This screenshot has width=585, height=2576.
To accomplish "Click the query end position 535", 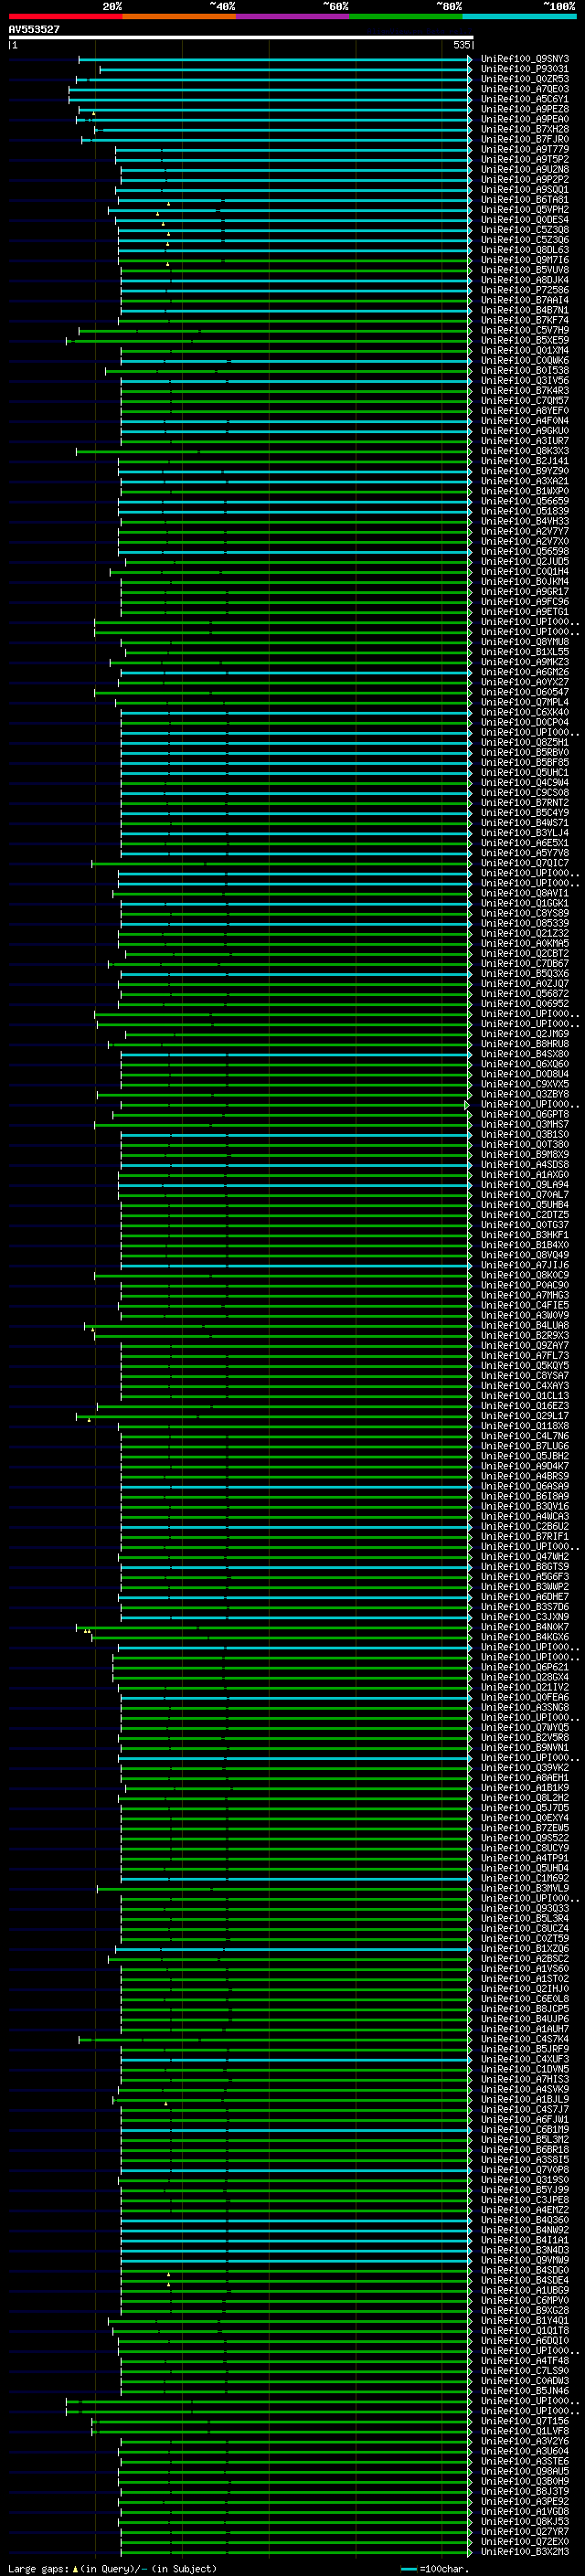I will [x=461, y=45].
